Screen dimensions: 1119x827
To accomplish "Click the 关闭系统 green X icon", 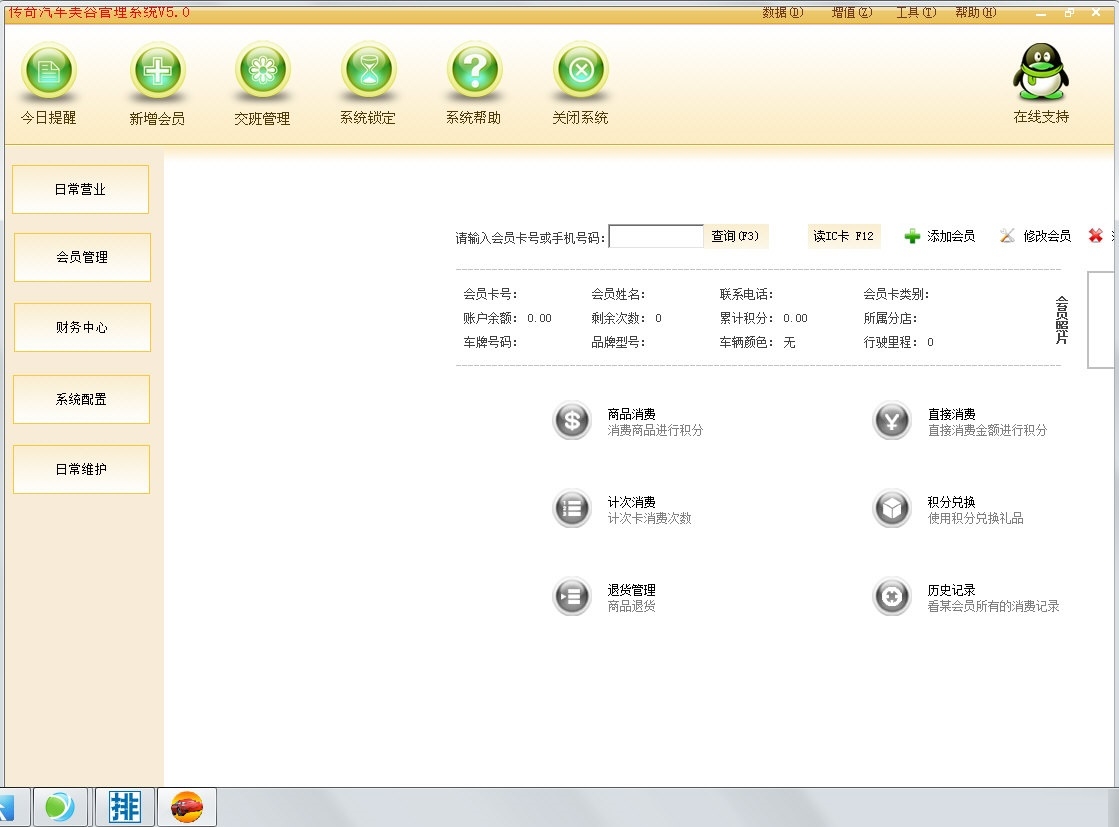I will [x=580, y=72].
